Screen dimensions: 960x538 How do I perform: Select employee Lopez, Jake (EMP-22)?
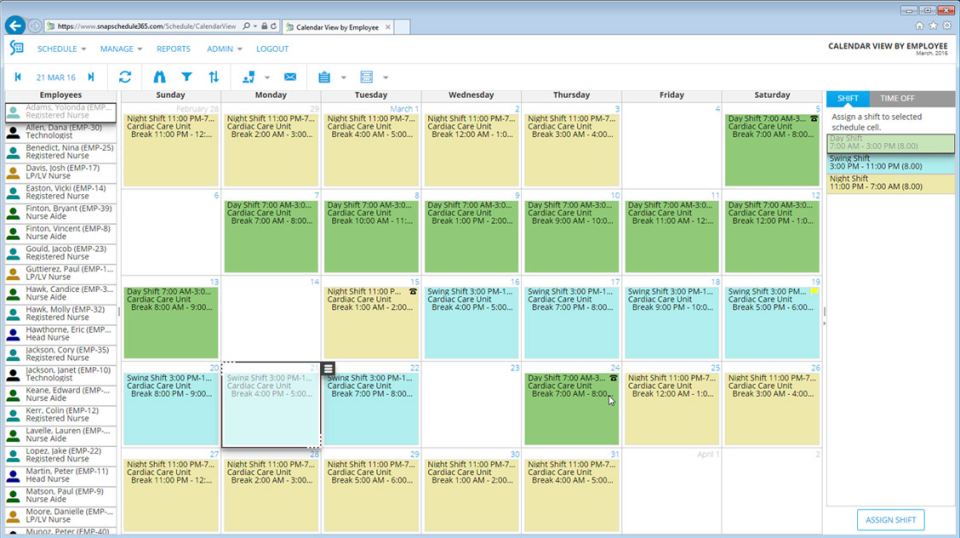pos(61,455)
